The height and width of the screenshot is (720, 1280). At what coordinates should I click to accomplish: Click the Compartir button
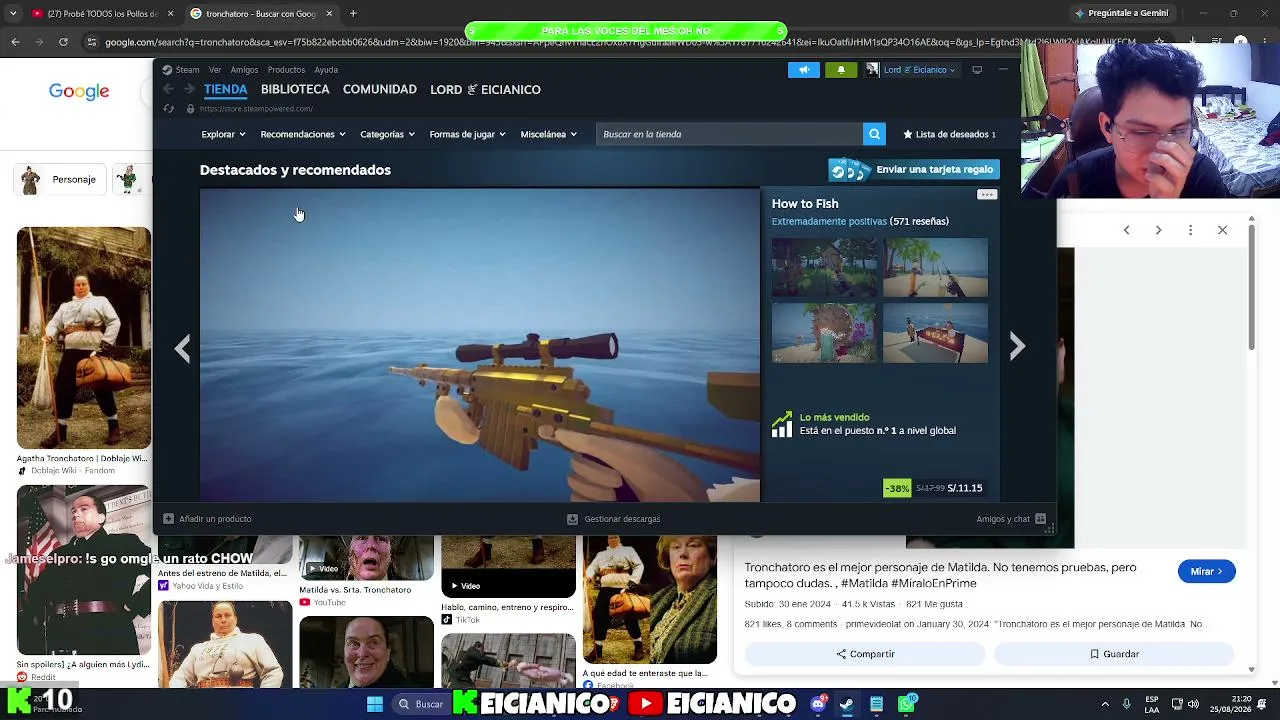pyautogui.click(x=865, y=654)
